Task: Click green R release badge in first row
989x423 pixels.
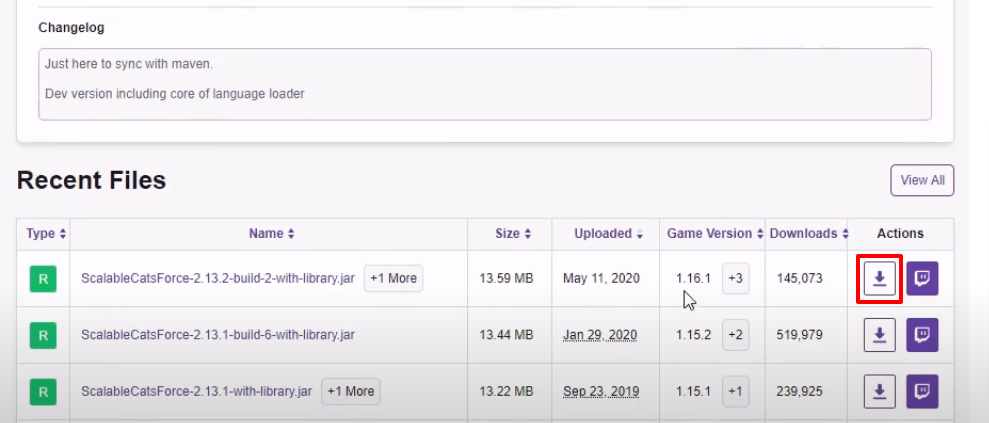Action: point(43,279)
